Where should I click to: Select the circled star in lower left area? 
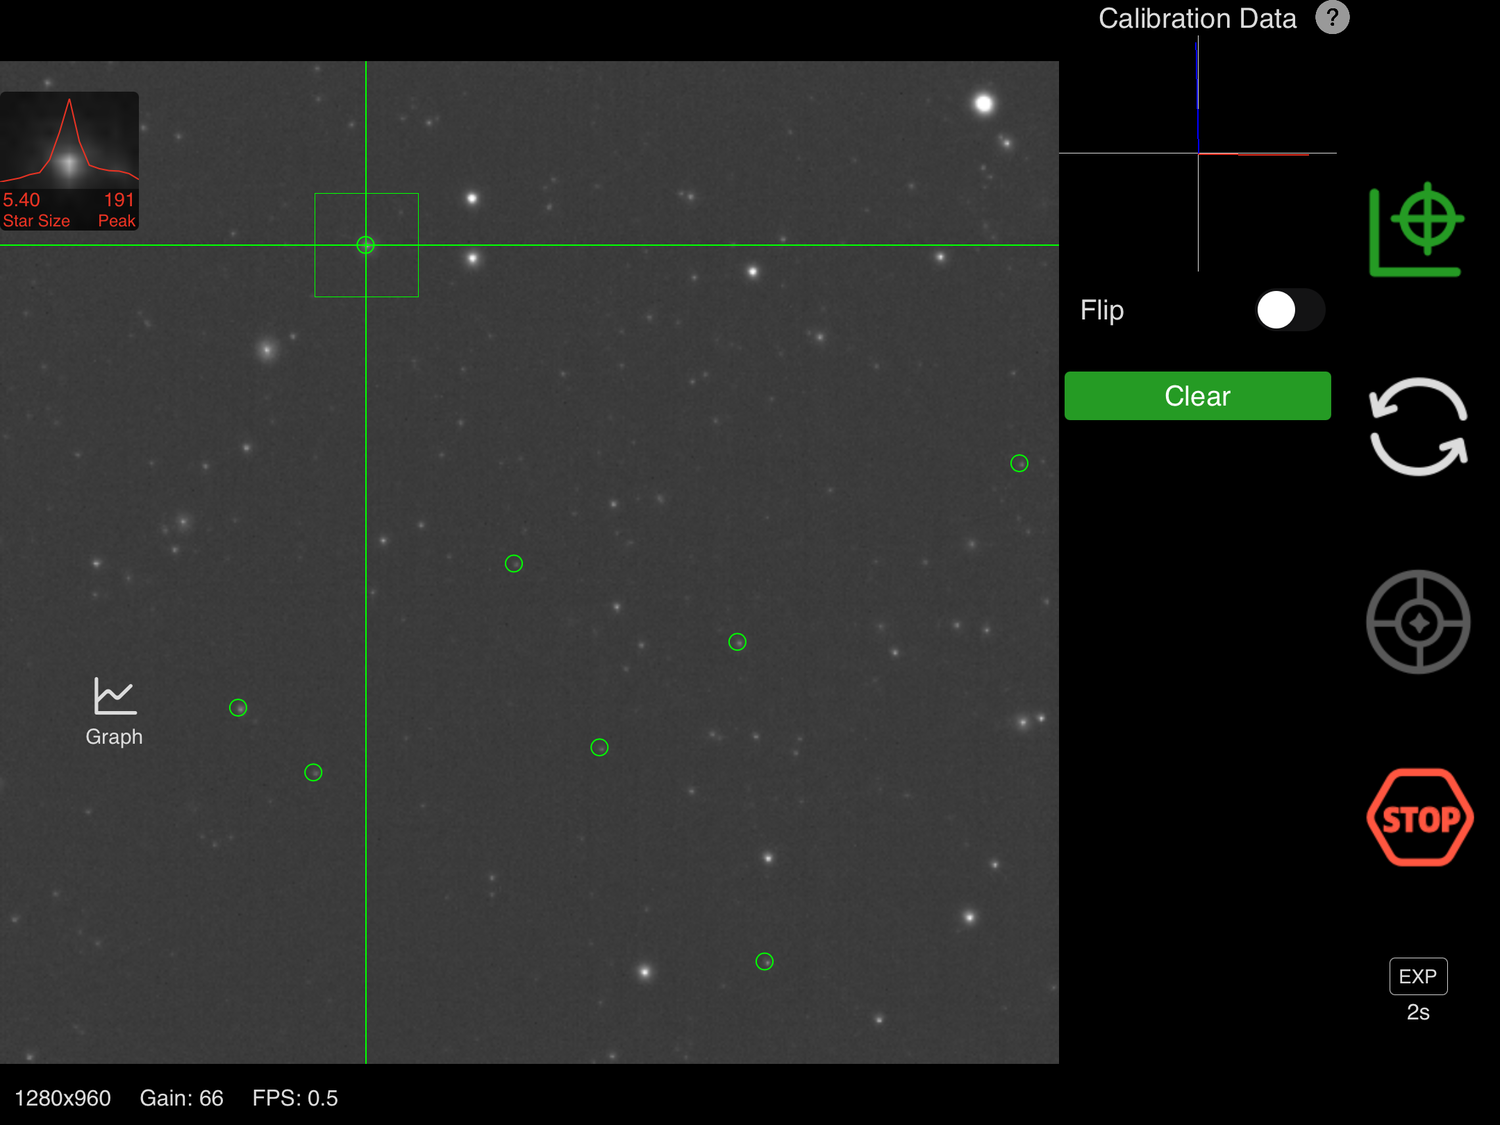(238, 707)
